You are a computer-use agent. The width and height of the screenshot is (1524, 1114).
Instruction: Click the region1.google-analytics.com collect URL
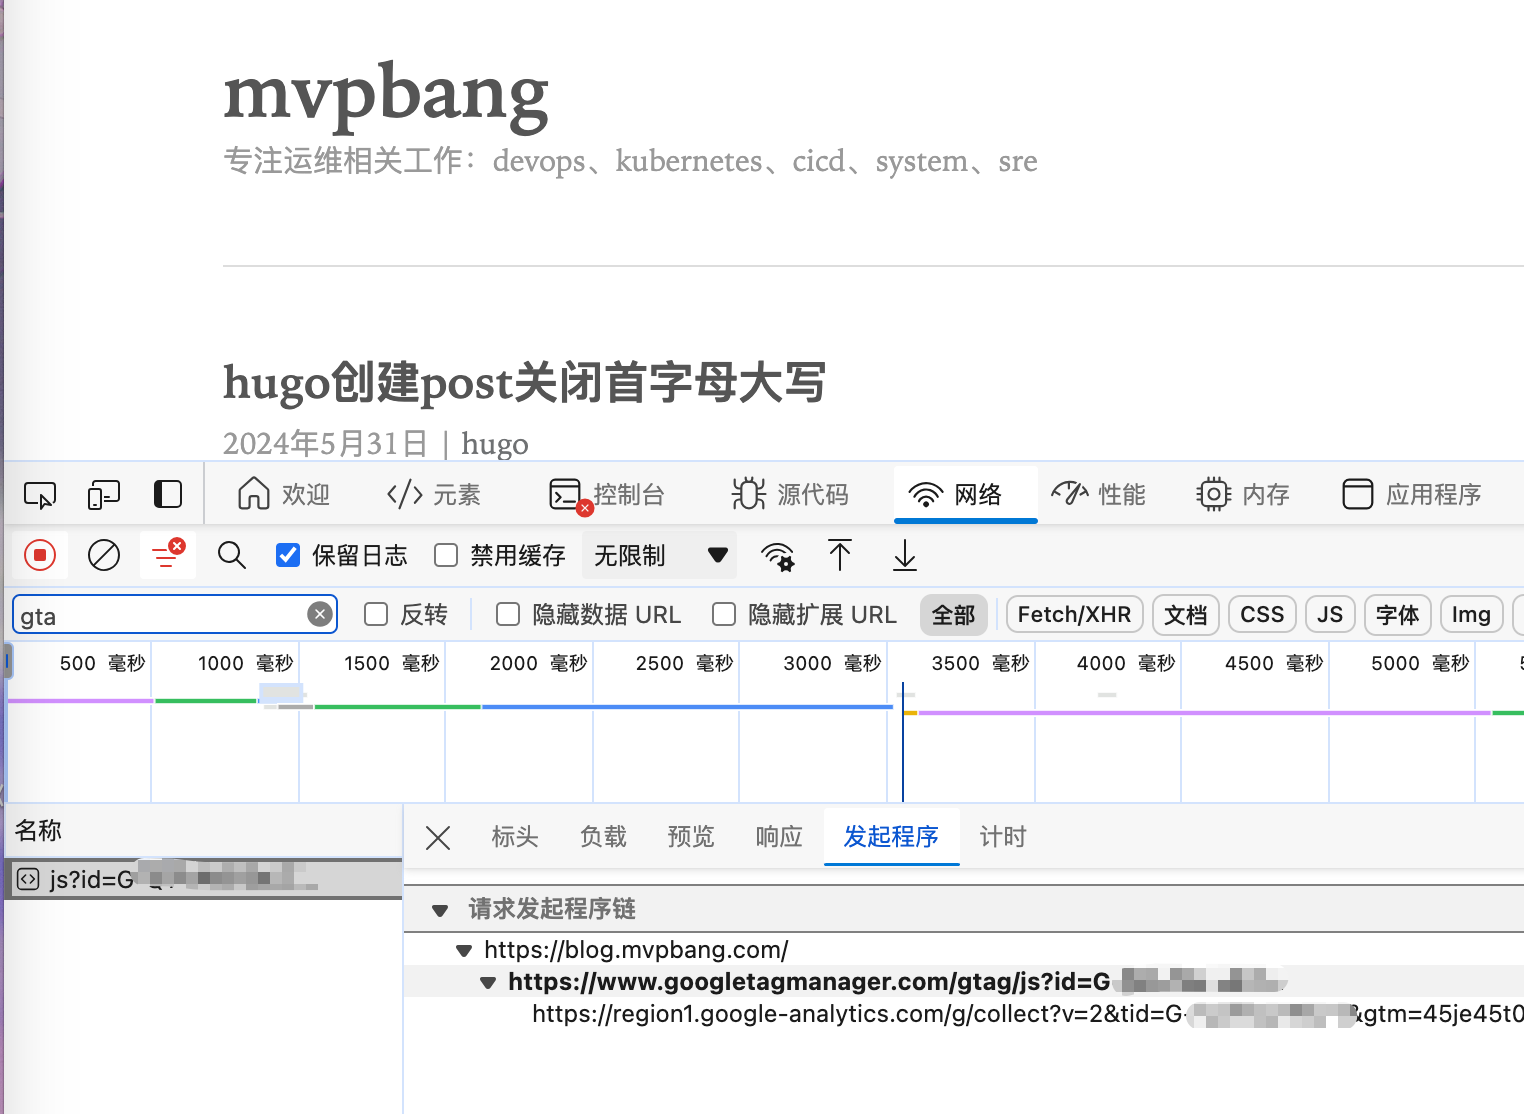1028,1014
